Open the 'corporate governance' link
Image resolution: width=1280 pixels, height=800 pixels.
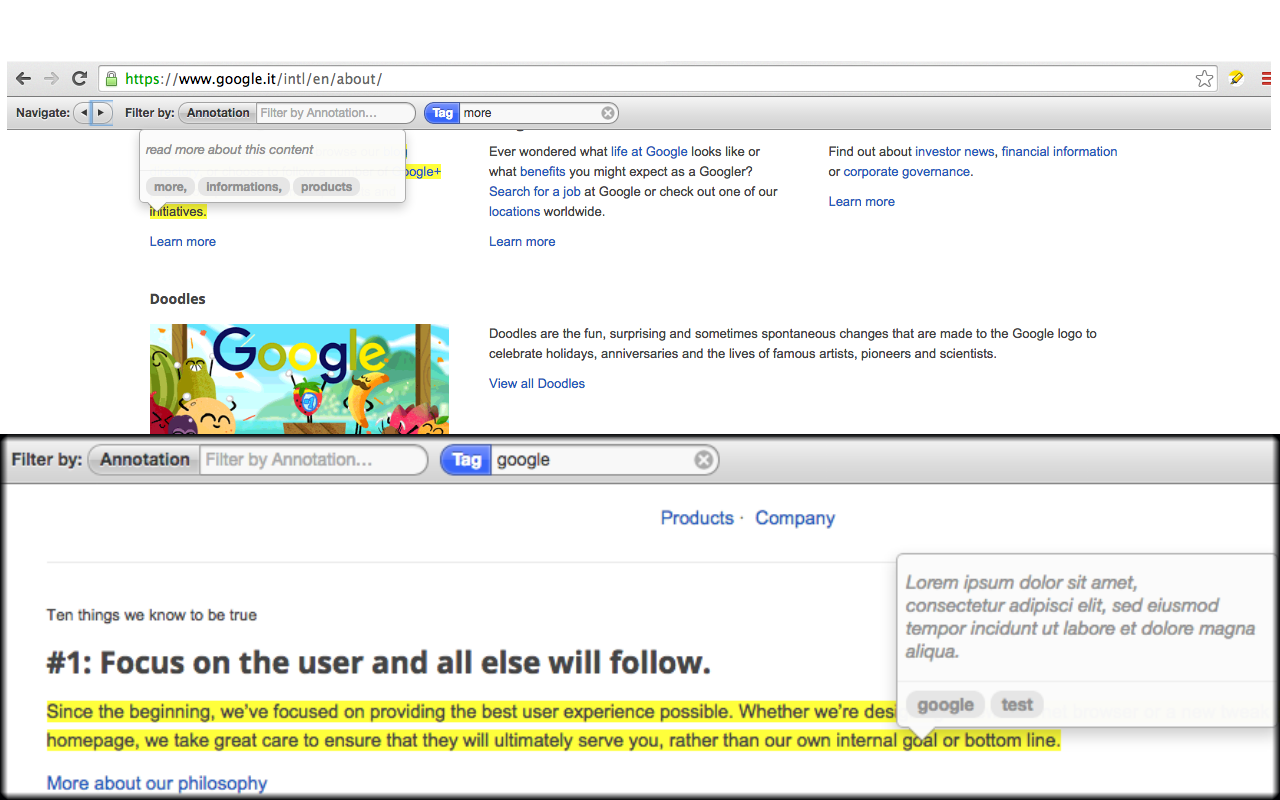click(906, 172)
